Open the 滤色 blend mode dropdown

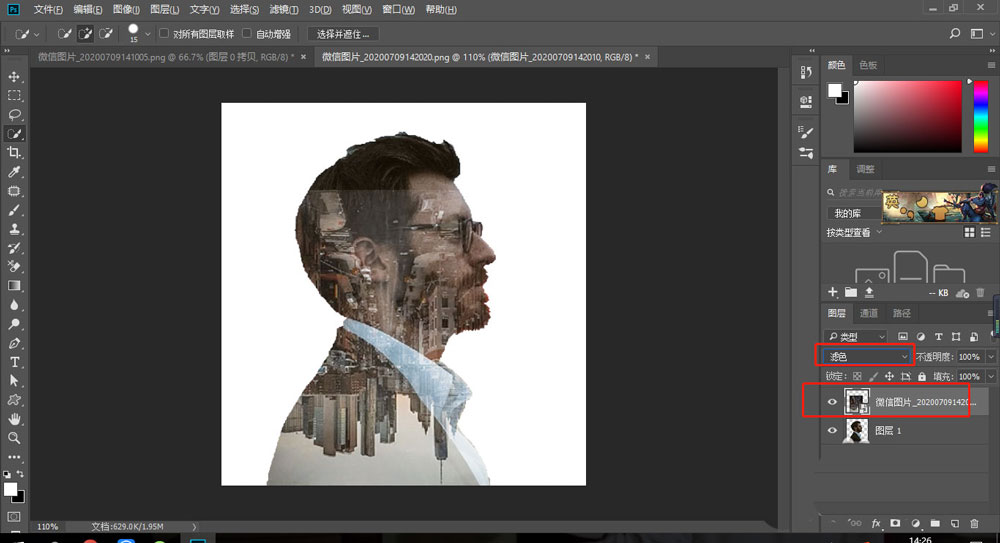[866, 356]
